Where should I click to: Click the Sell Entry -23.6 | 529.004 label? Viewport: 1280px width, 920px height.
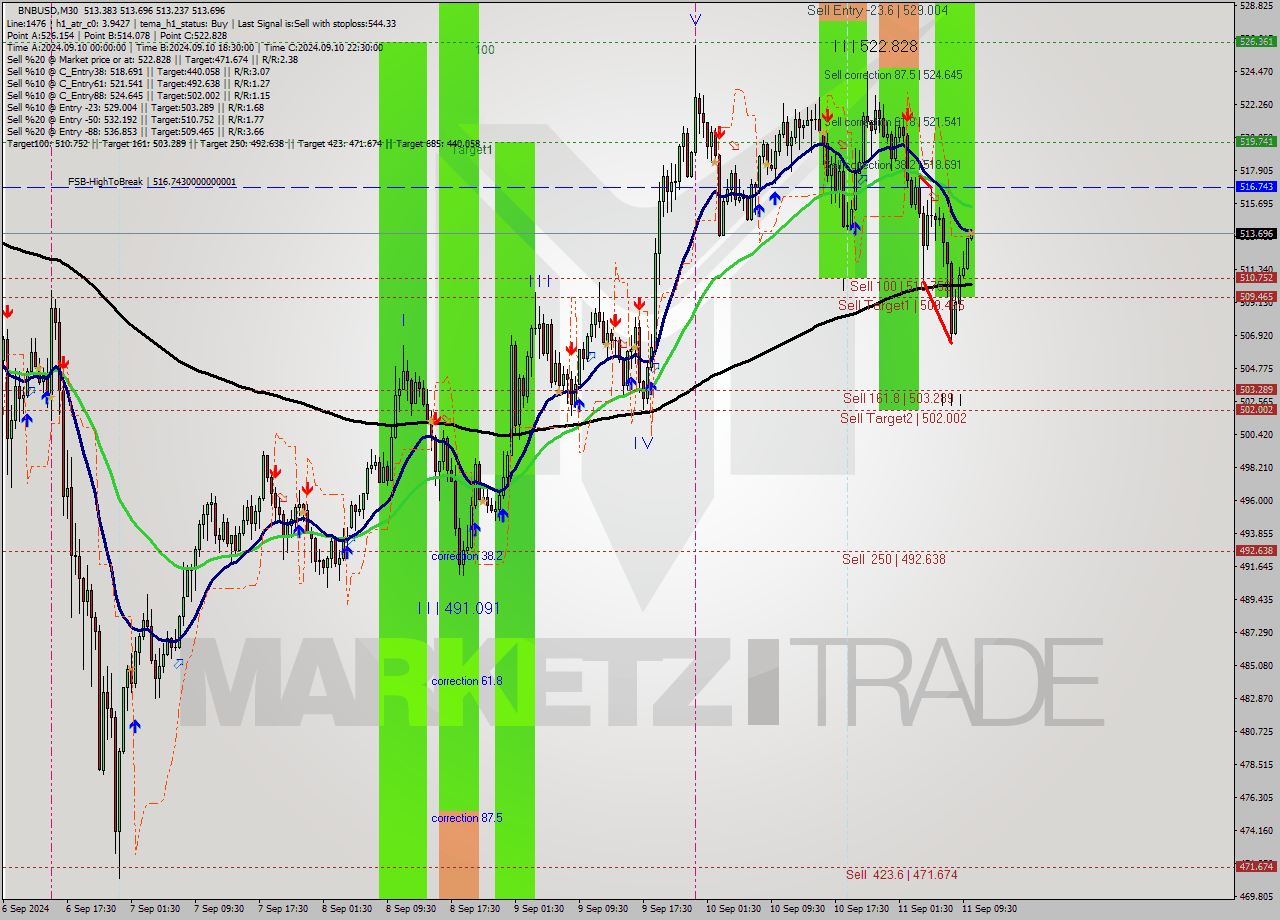(878, 10)
